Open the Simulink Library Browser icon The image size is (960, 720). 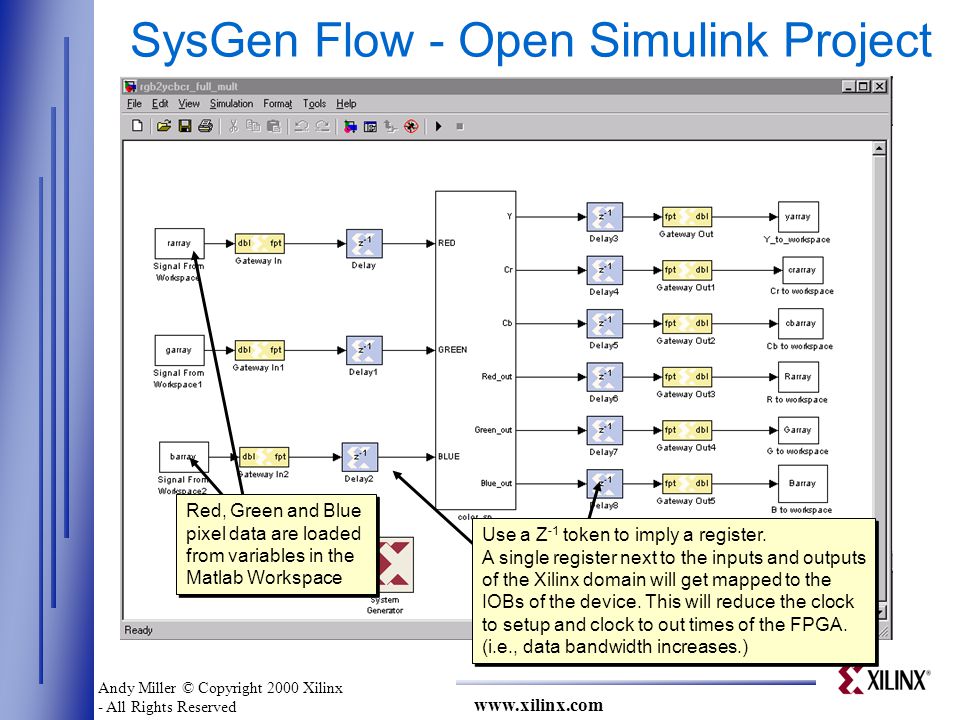(x=350, y=127)
